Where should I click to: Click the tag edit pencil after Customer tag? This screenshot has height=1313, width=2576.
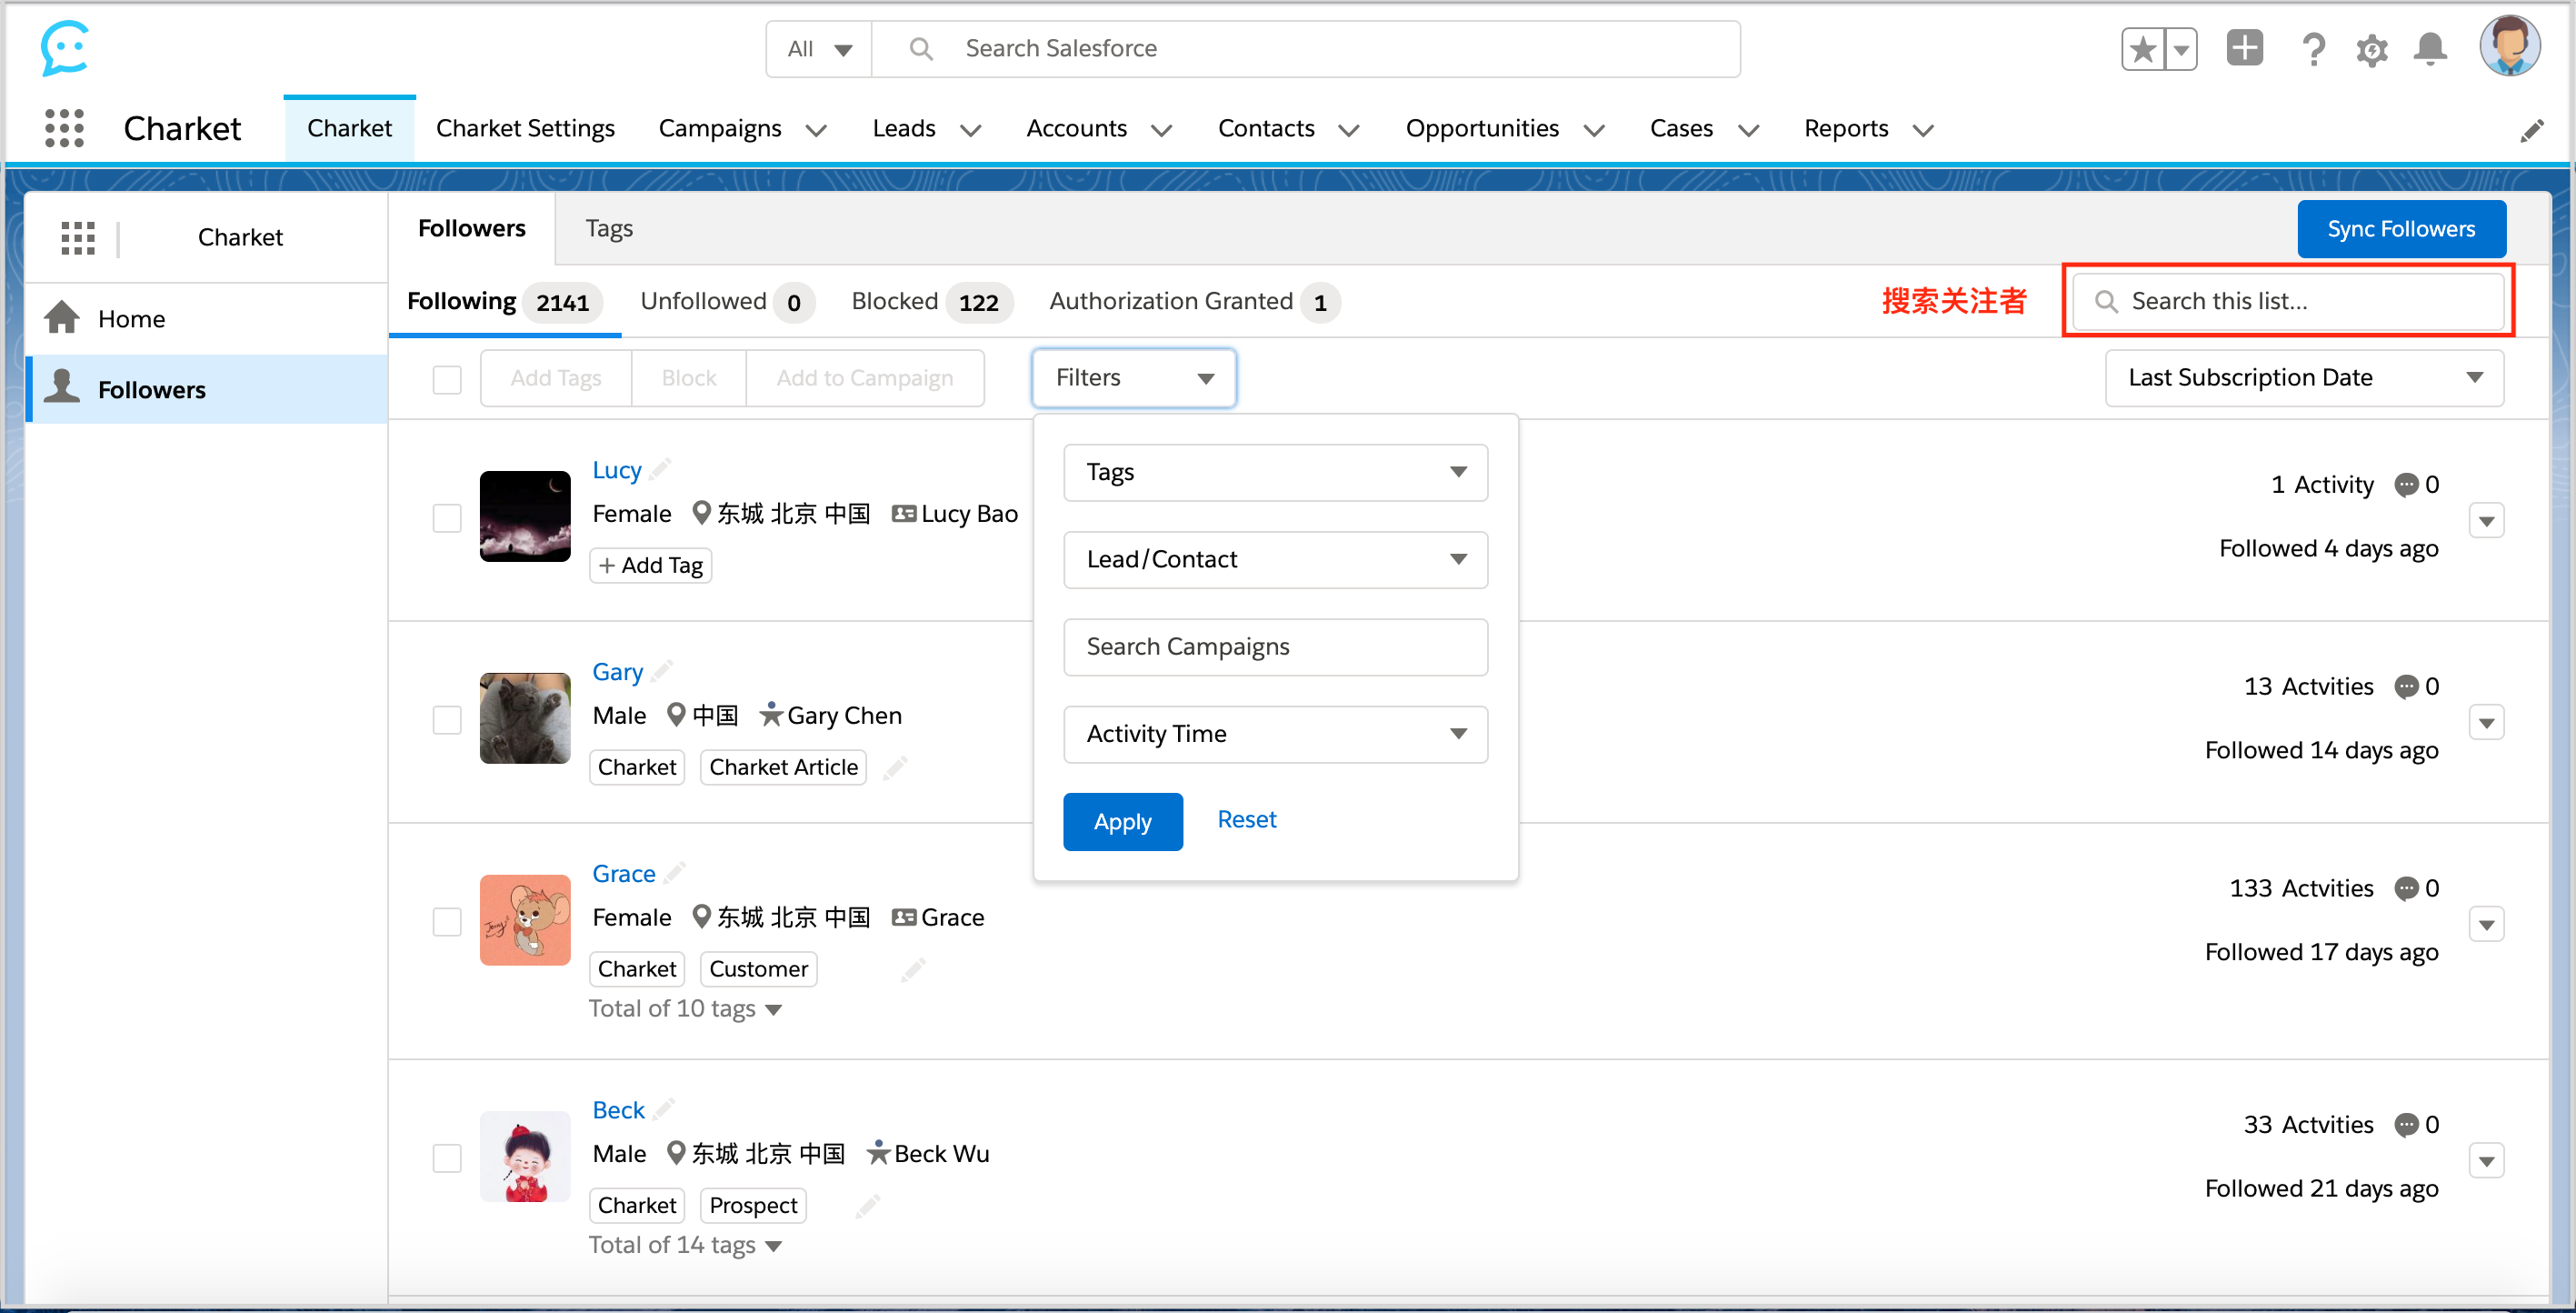click(913, 970)
